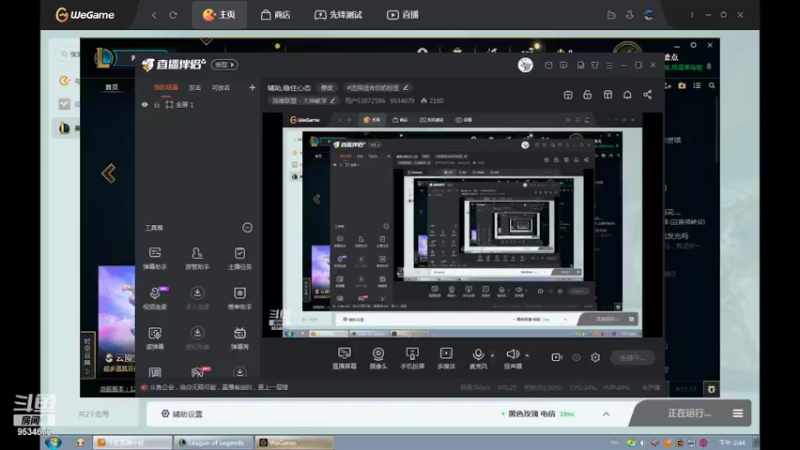Toggle the preview eye icon beside the settings gear
This screenshot has width=800, height=450.
pos(576,358)
